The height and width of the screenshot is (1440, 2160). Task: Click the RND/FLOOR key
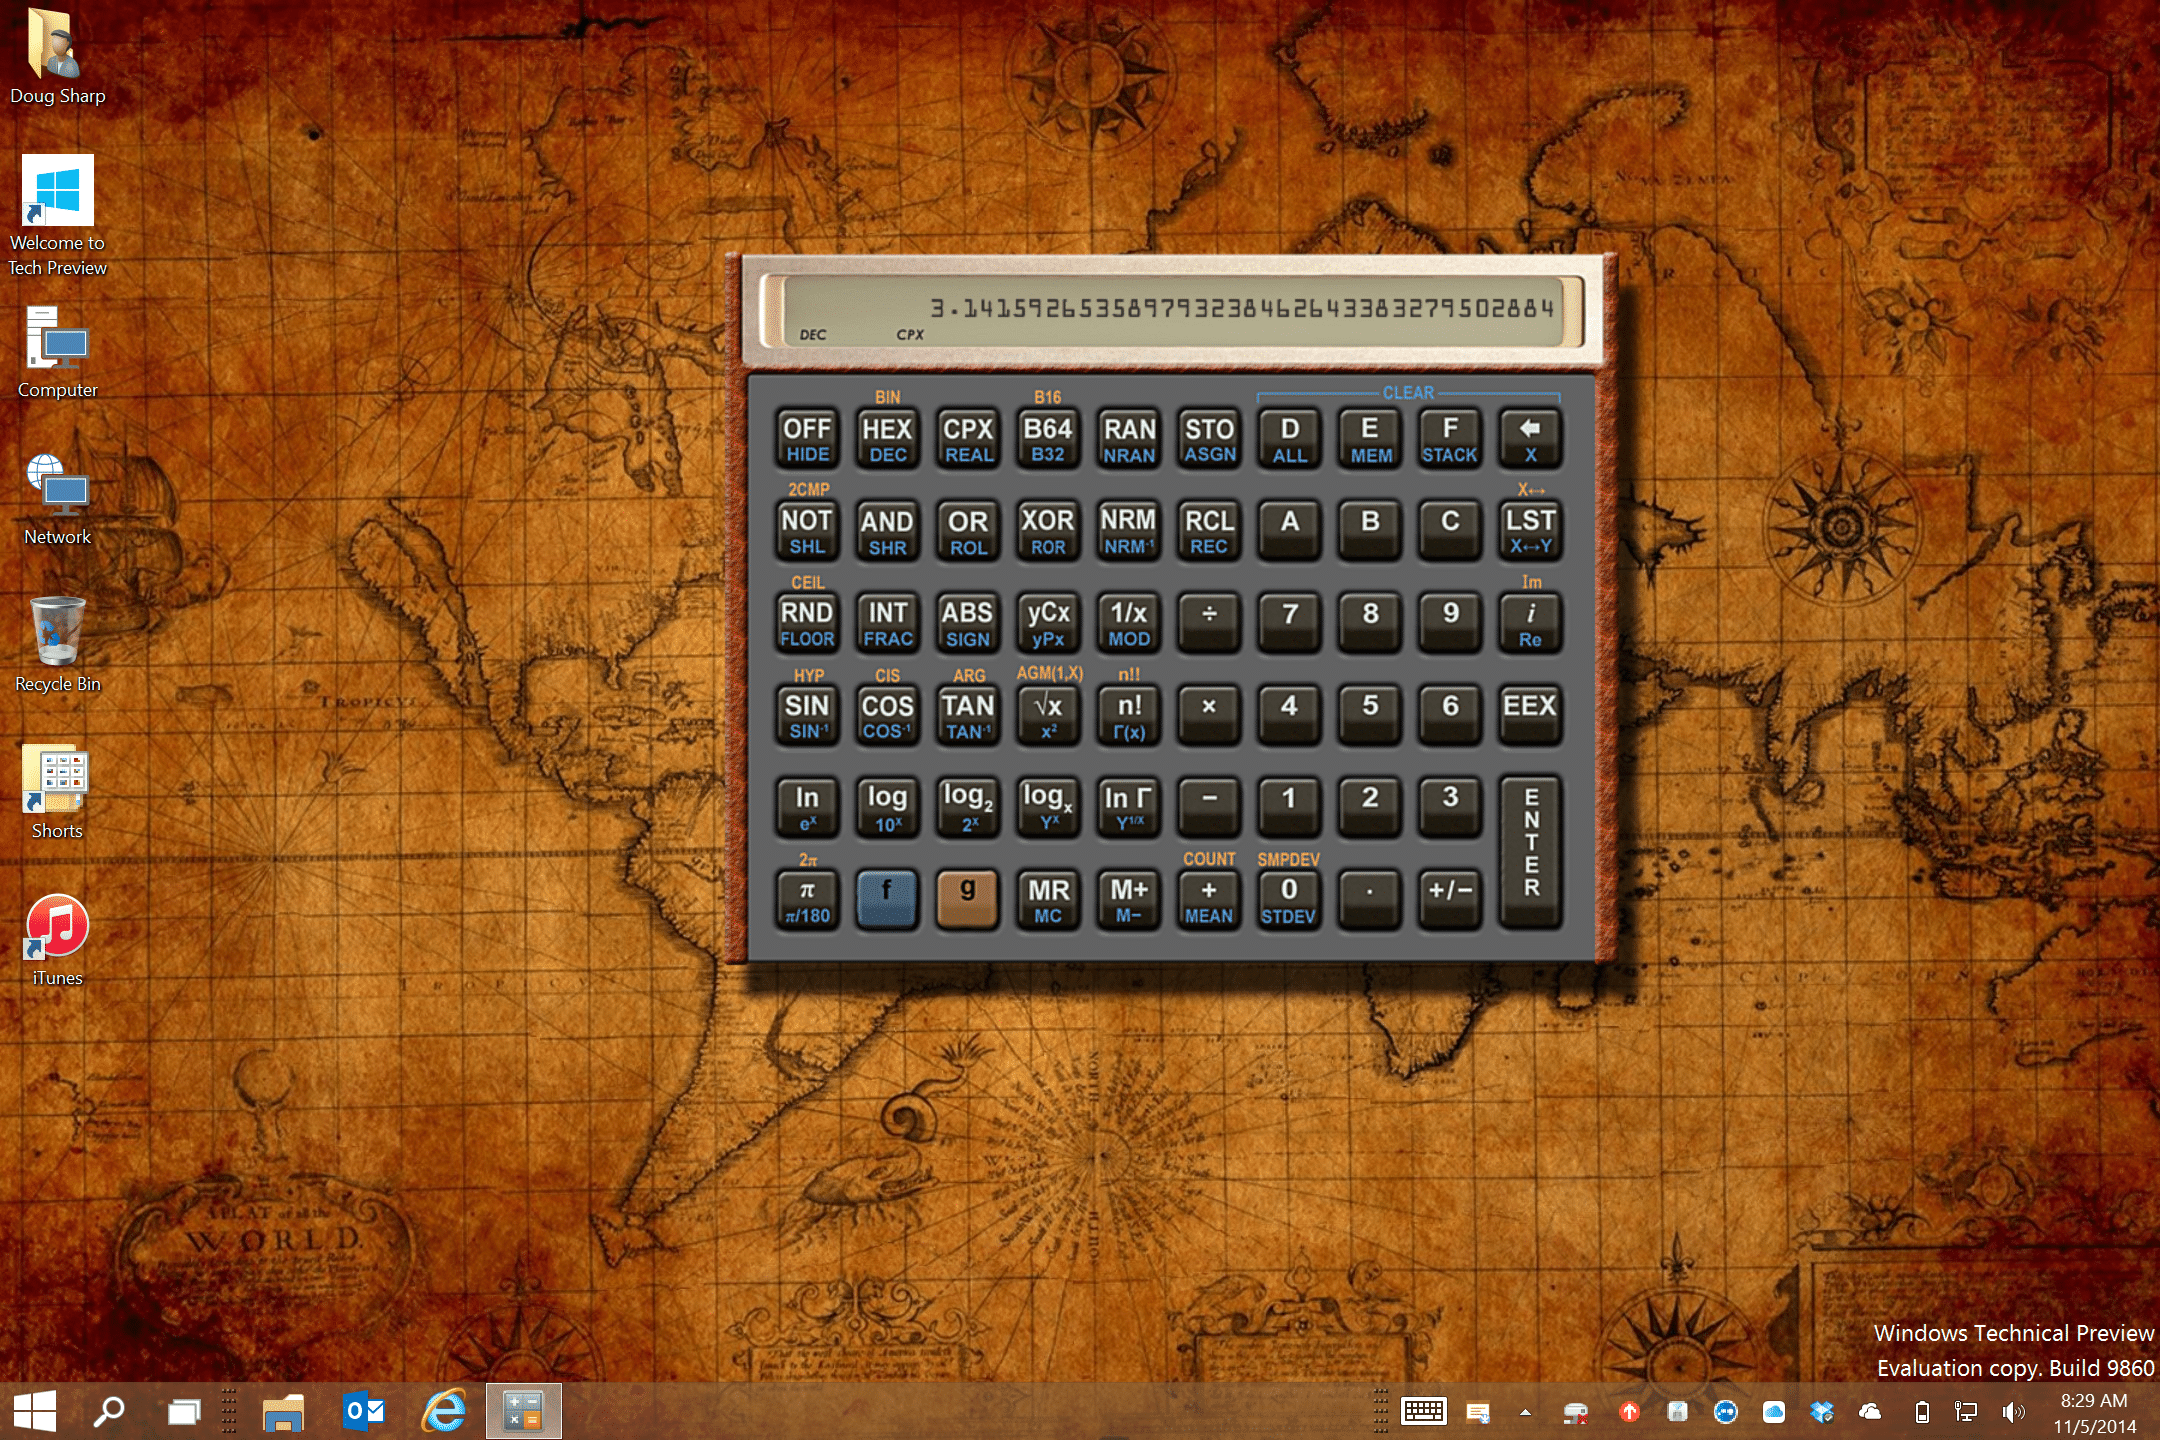click(807, 624)
